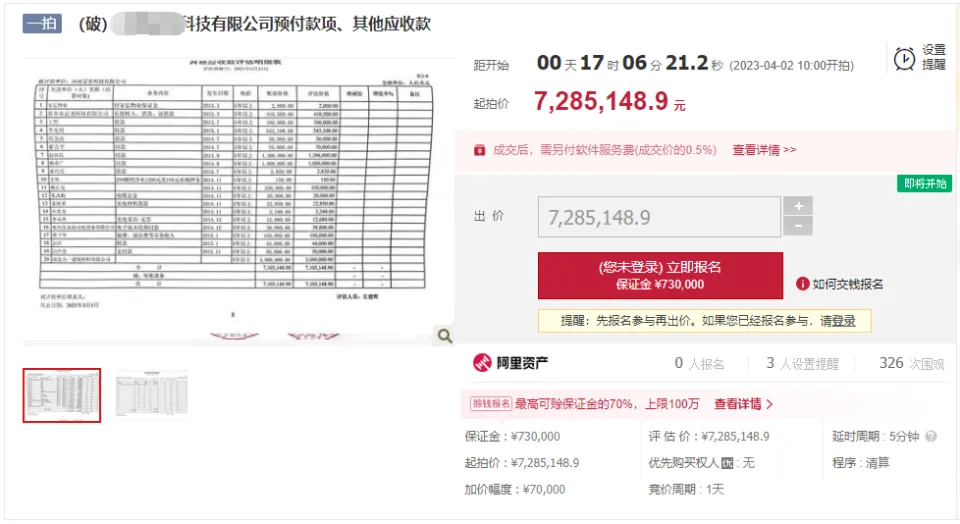
Task: Click the bid price input field
Action: 660,217
